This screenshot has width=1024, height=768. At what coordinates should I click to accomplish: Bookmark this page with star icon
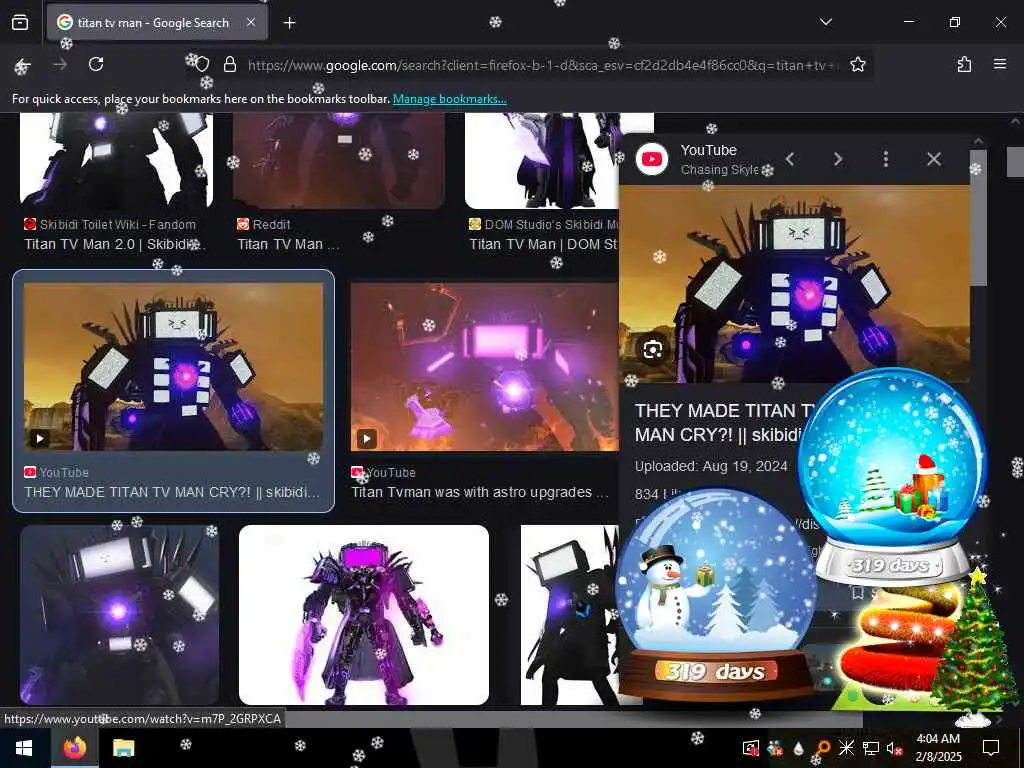pos(857,64)
